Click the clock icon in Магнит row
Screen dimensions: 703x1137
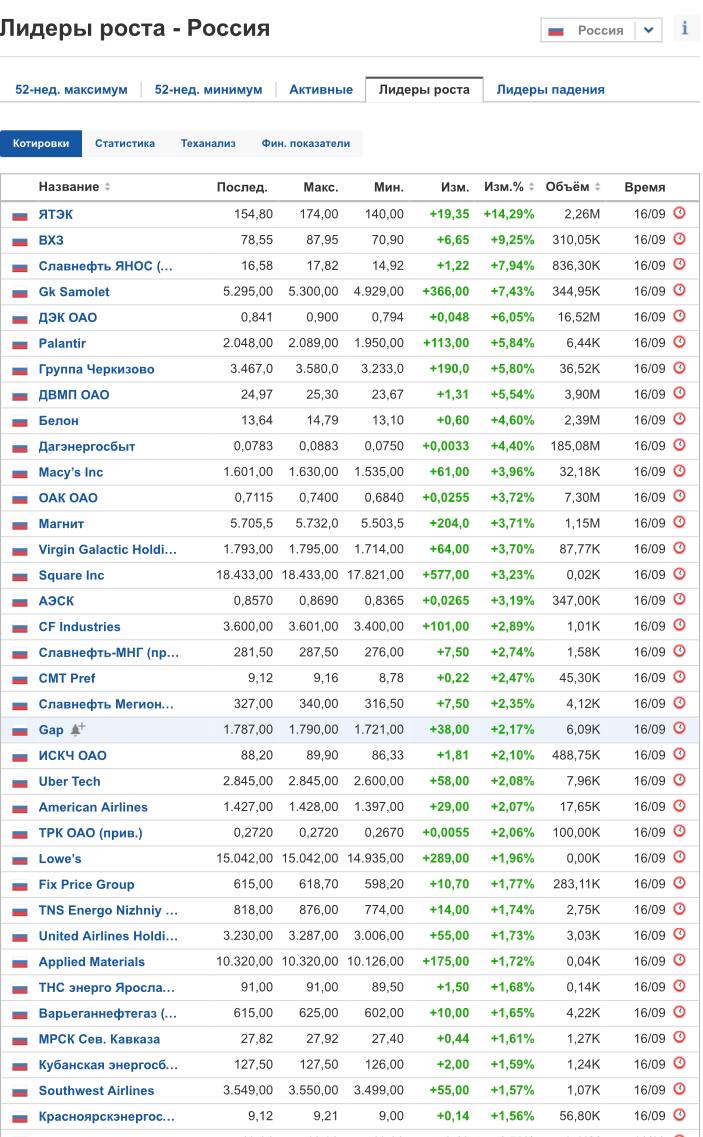[680, 522]
